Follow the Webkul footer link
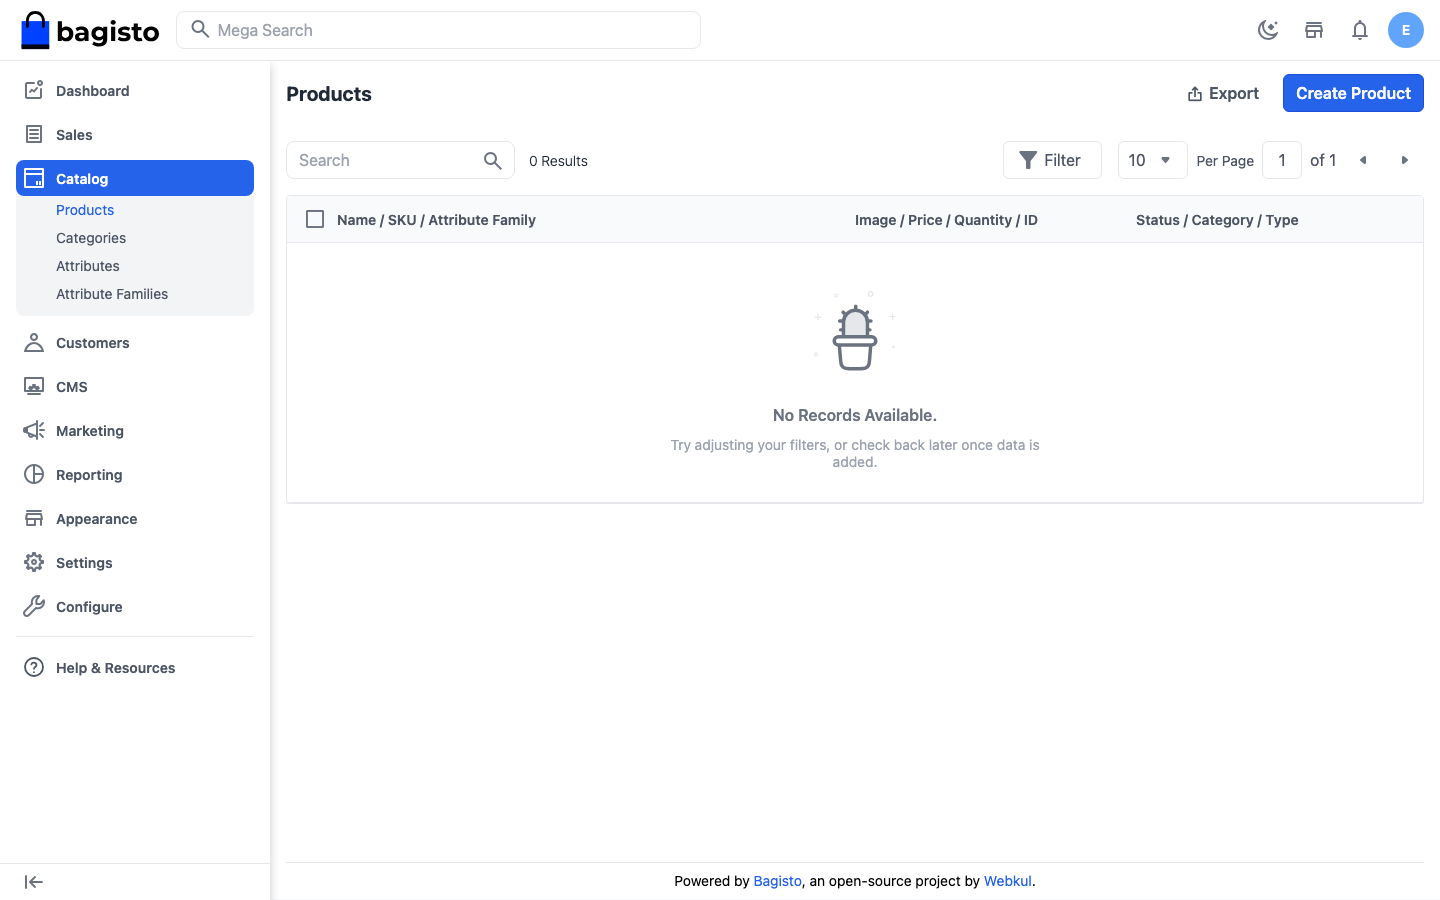1440x900 pixels. pyautogui.click(x=1007, y=881)
